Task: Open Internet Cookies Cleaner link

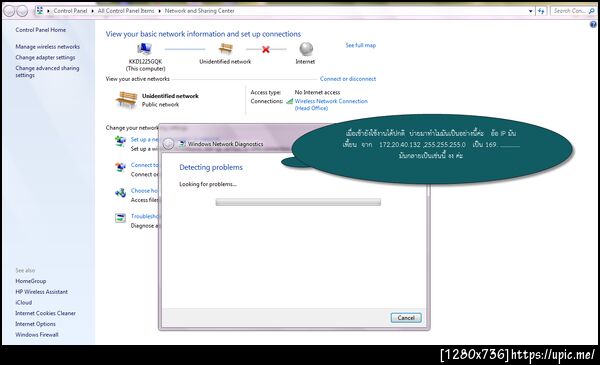Action: 45,313
